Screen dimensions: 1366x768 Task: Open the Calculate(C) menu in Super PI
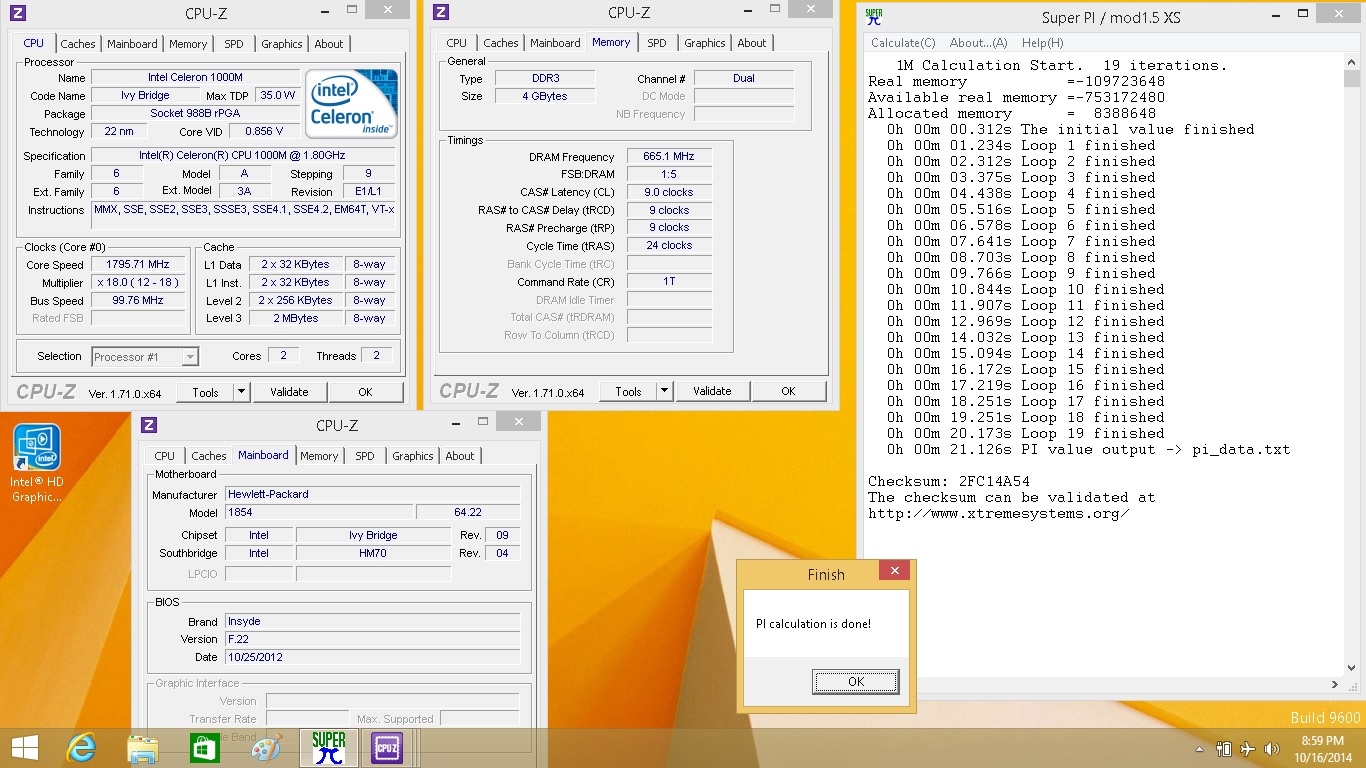click(903, 43)
